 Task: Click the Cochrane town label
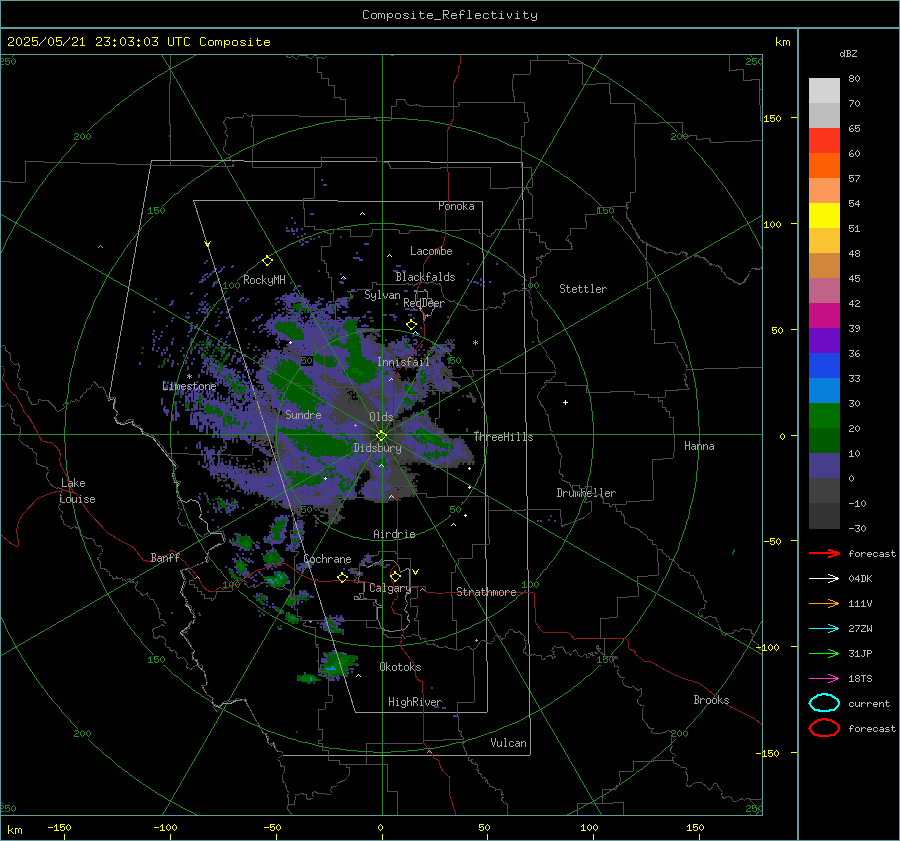(327, 559)
